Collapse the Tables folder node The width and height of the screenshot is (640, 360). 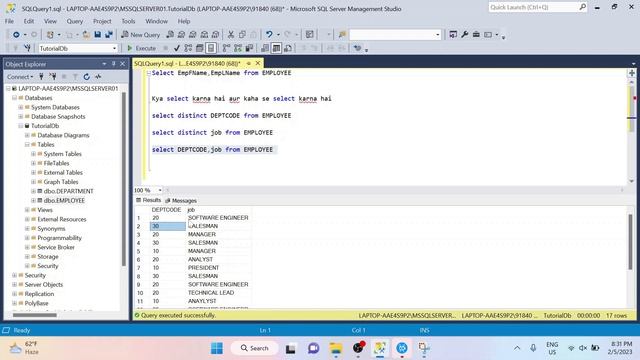[x=27, y=145]
